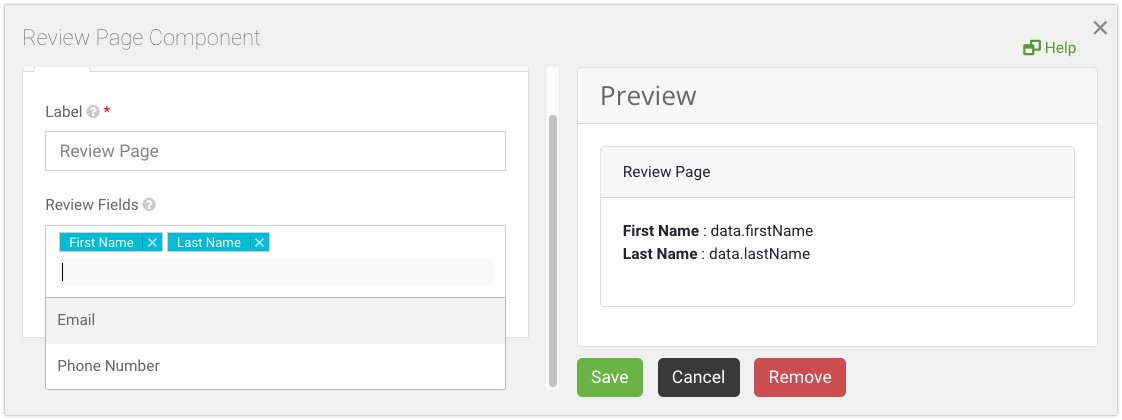
Task: Select the Last Name chip label
Action: point(208,243)
